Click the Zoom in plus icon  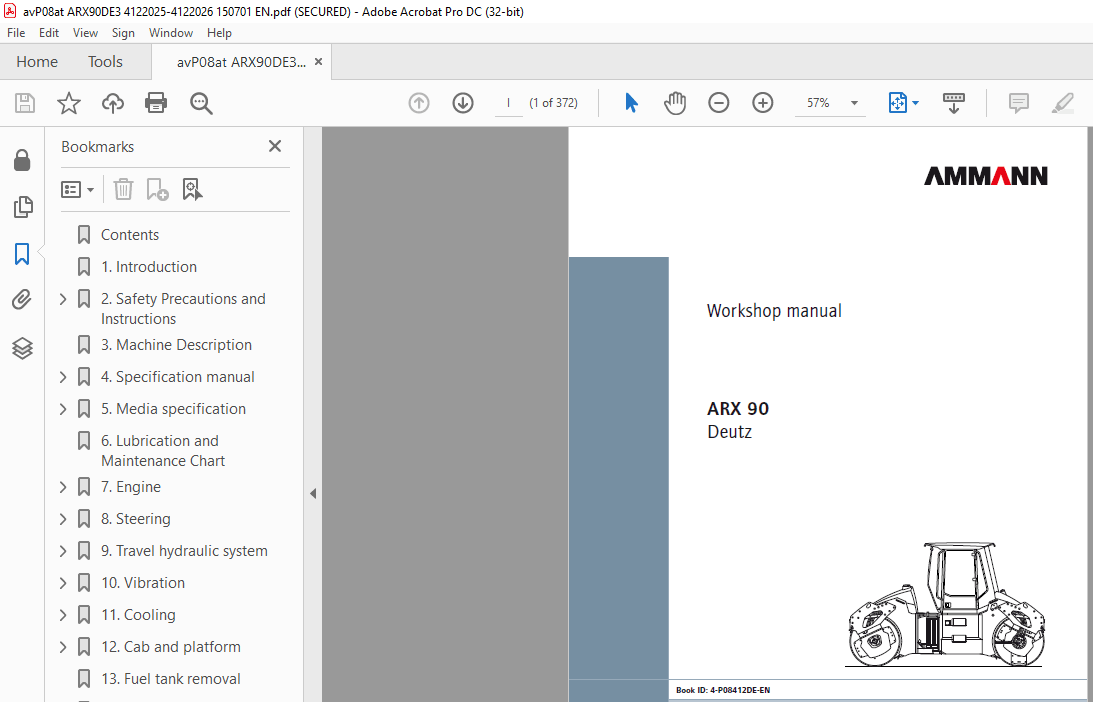[x=763, y=103]
